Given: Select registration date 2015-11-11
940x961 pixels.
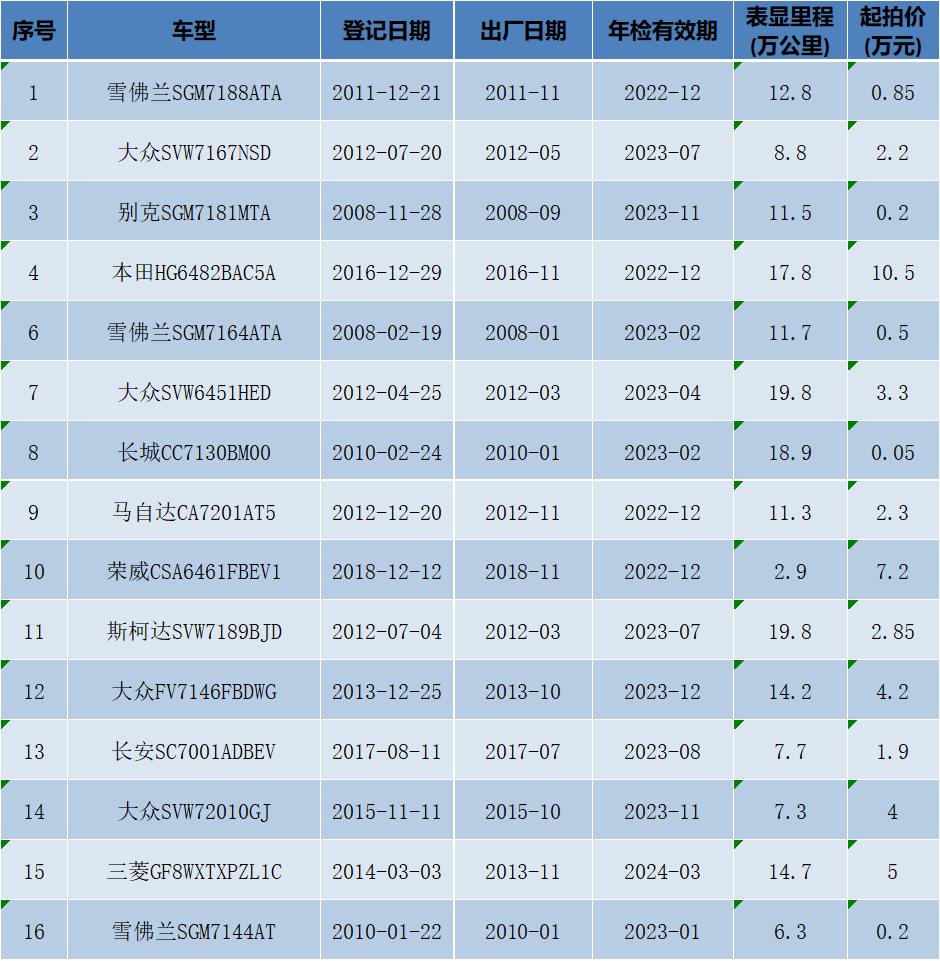Looking at the screenshot, I should tap(387, 811).
